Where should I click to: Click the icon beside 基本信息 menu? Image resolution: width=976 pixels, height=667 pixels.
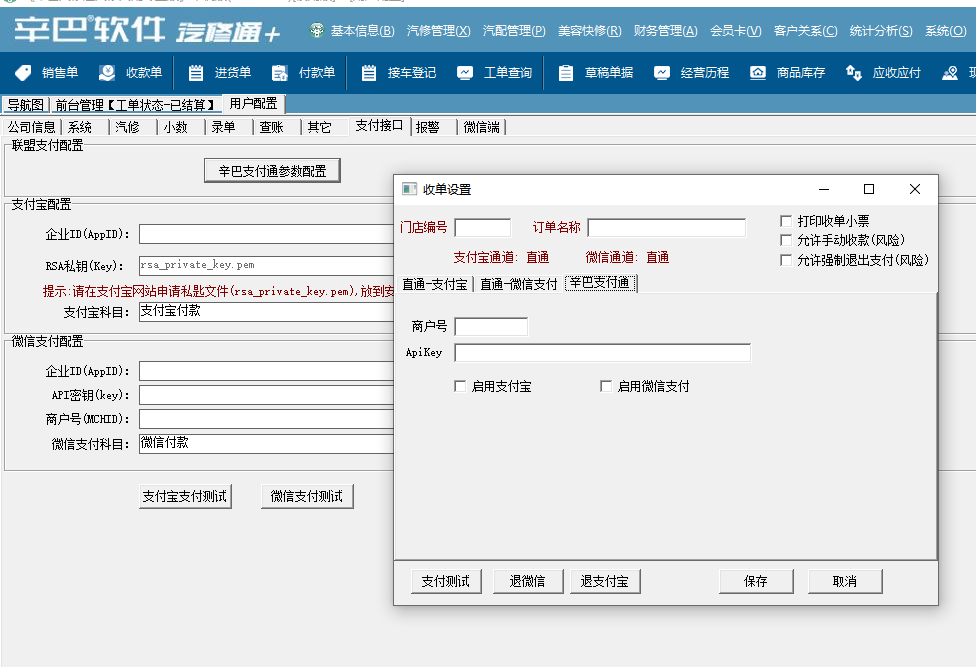[317, 30]
